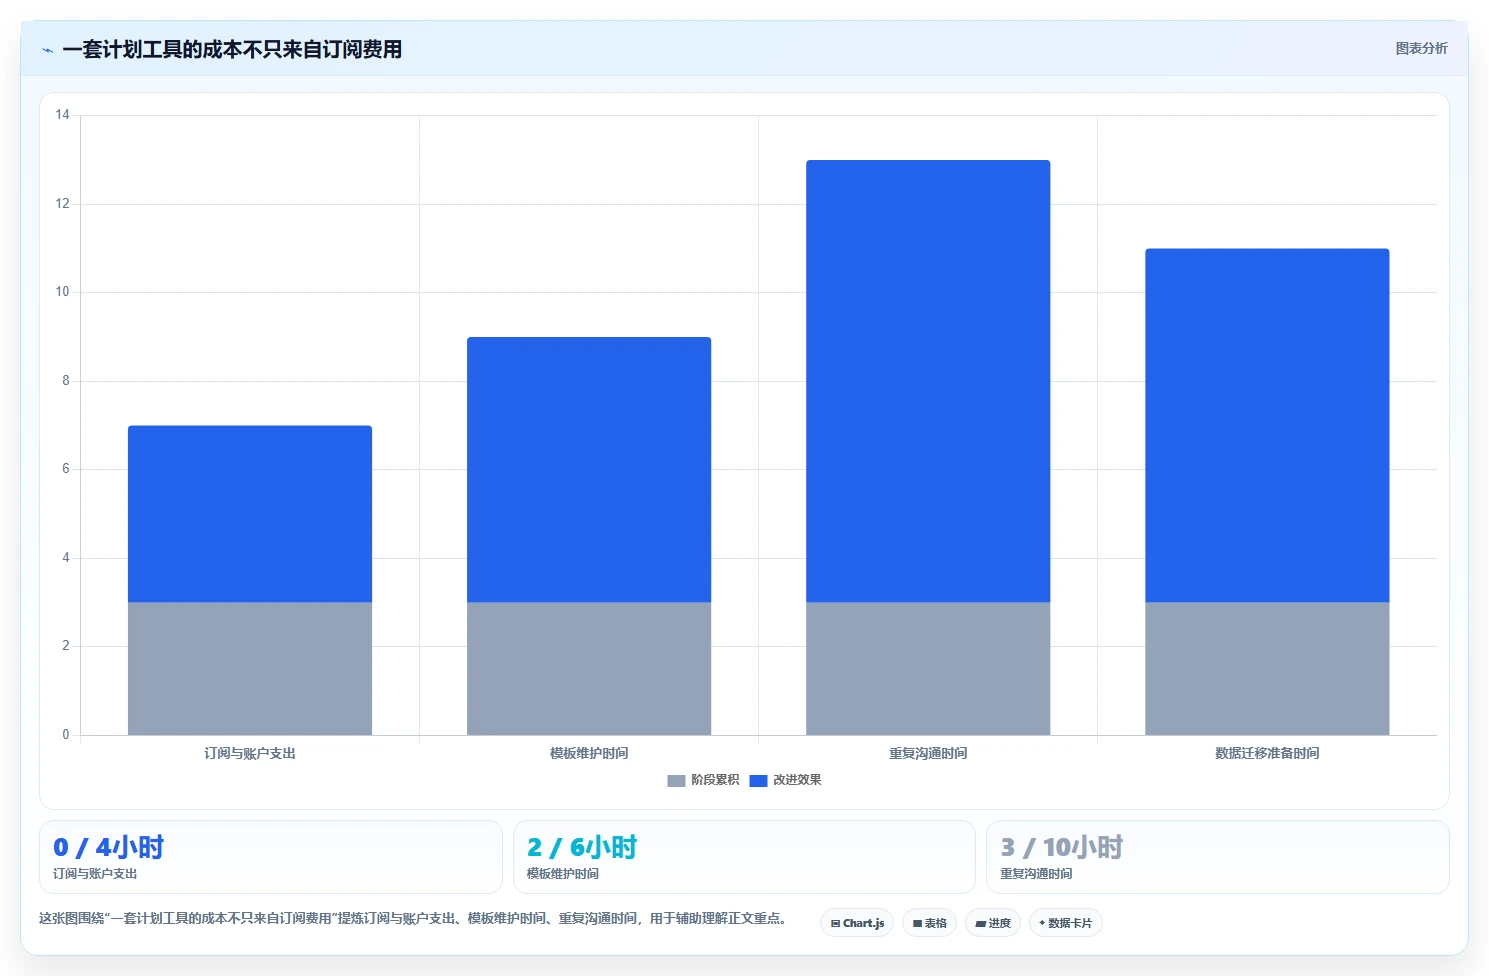Click the 改进效果 legend text
The image size is (1489, 976).
[797, 780]
